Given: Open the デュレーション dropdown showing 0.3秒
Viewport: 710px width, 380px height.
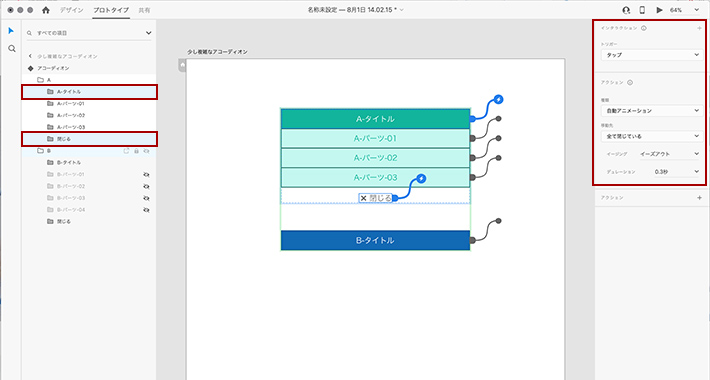Looking at the screenshot, I should click(x=676, y=172).
